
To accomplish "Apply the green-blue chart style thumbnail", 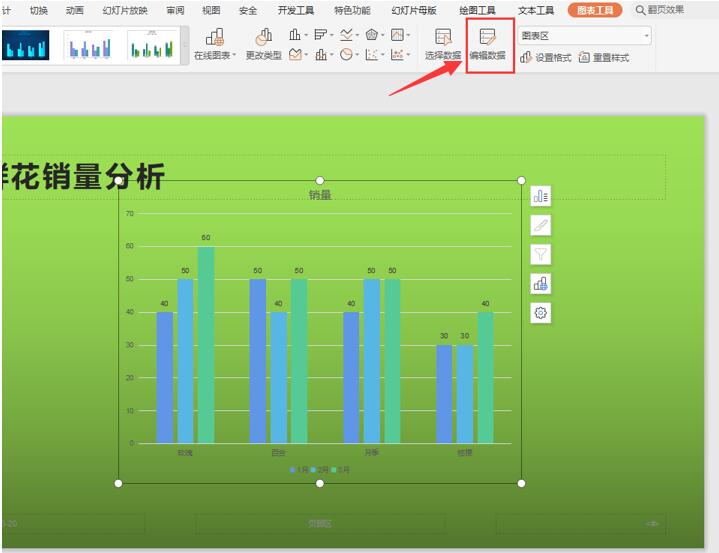I will 152,45.
